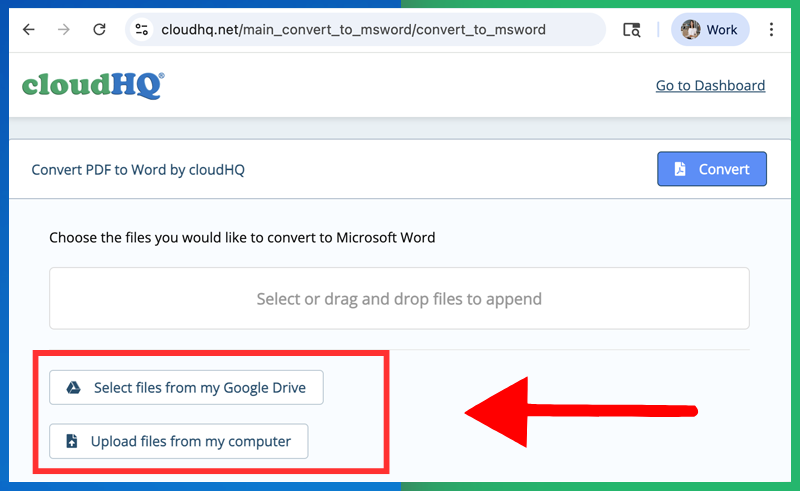Open Chrome's three-dot menu
The image size is (800, 491).
pyautogui.click(x=771, y=30)
